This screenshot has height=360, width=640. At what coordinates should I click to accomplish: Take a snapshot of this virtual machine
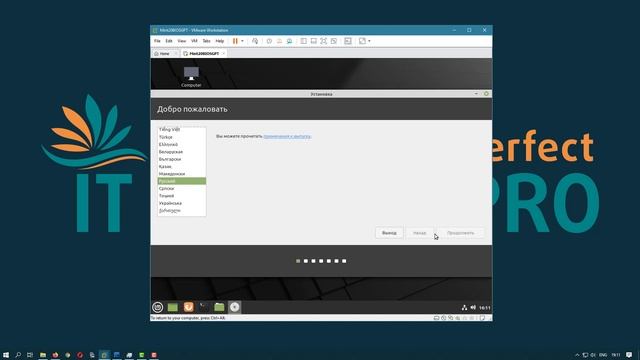coord(269,41)
